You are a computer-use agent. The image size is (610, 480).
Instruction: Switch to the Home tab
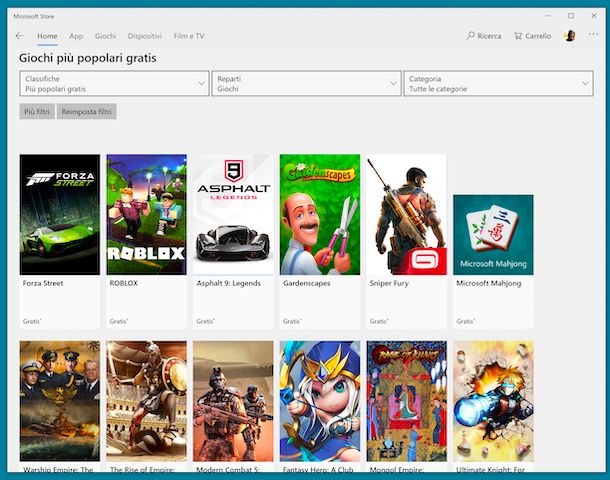pyautogui.click(x=47, y=36)
